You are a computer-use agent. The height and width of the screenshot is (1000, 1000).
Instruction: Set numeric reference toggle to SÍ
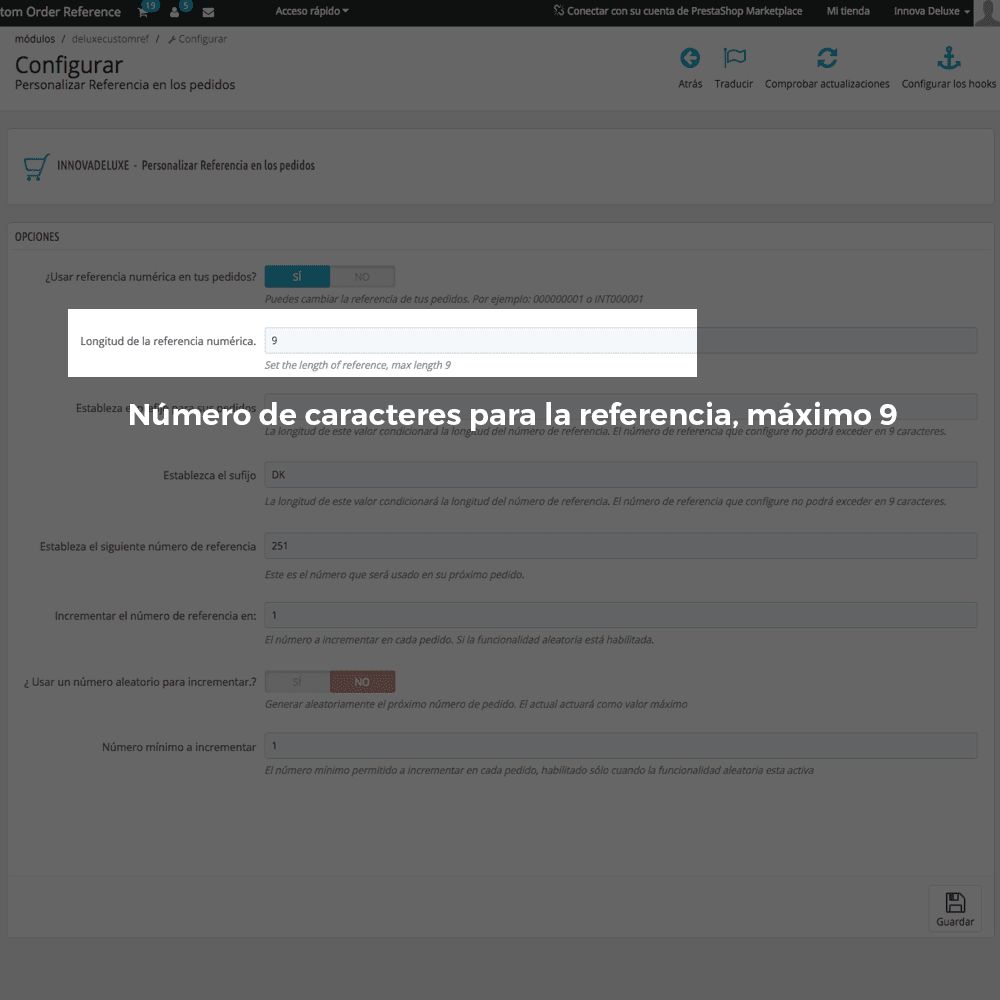[297, 277]
